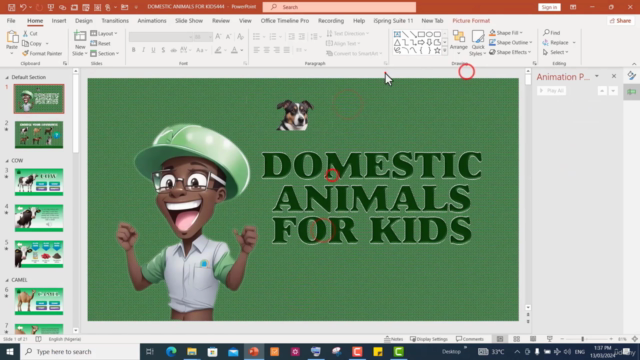Click the PowerPoint taskbar icon
The image size is (640, 360).
coord(254,351)
